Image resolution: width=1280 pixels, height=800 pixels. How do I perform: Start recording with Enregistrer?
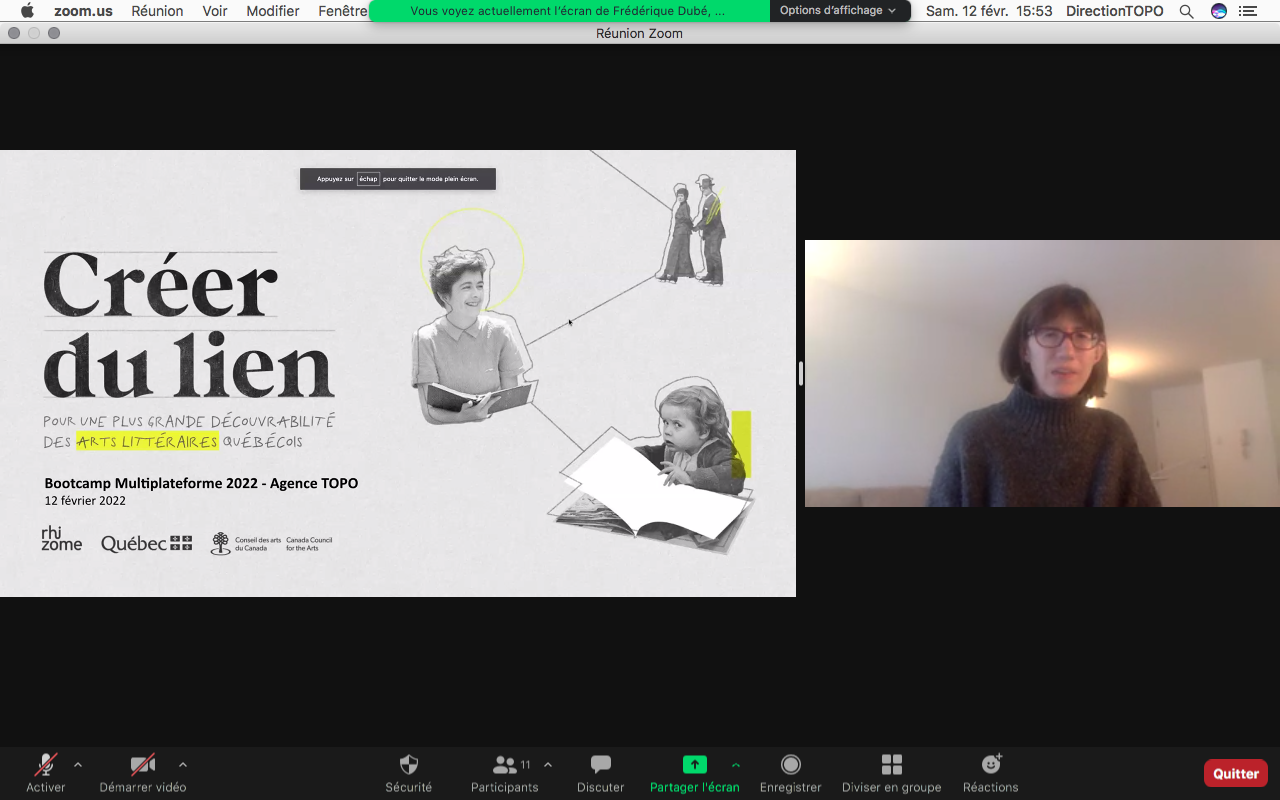coord(790,765)
